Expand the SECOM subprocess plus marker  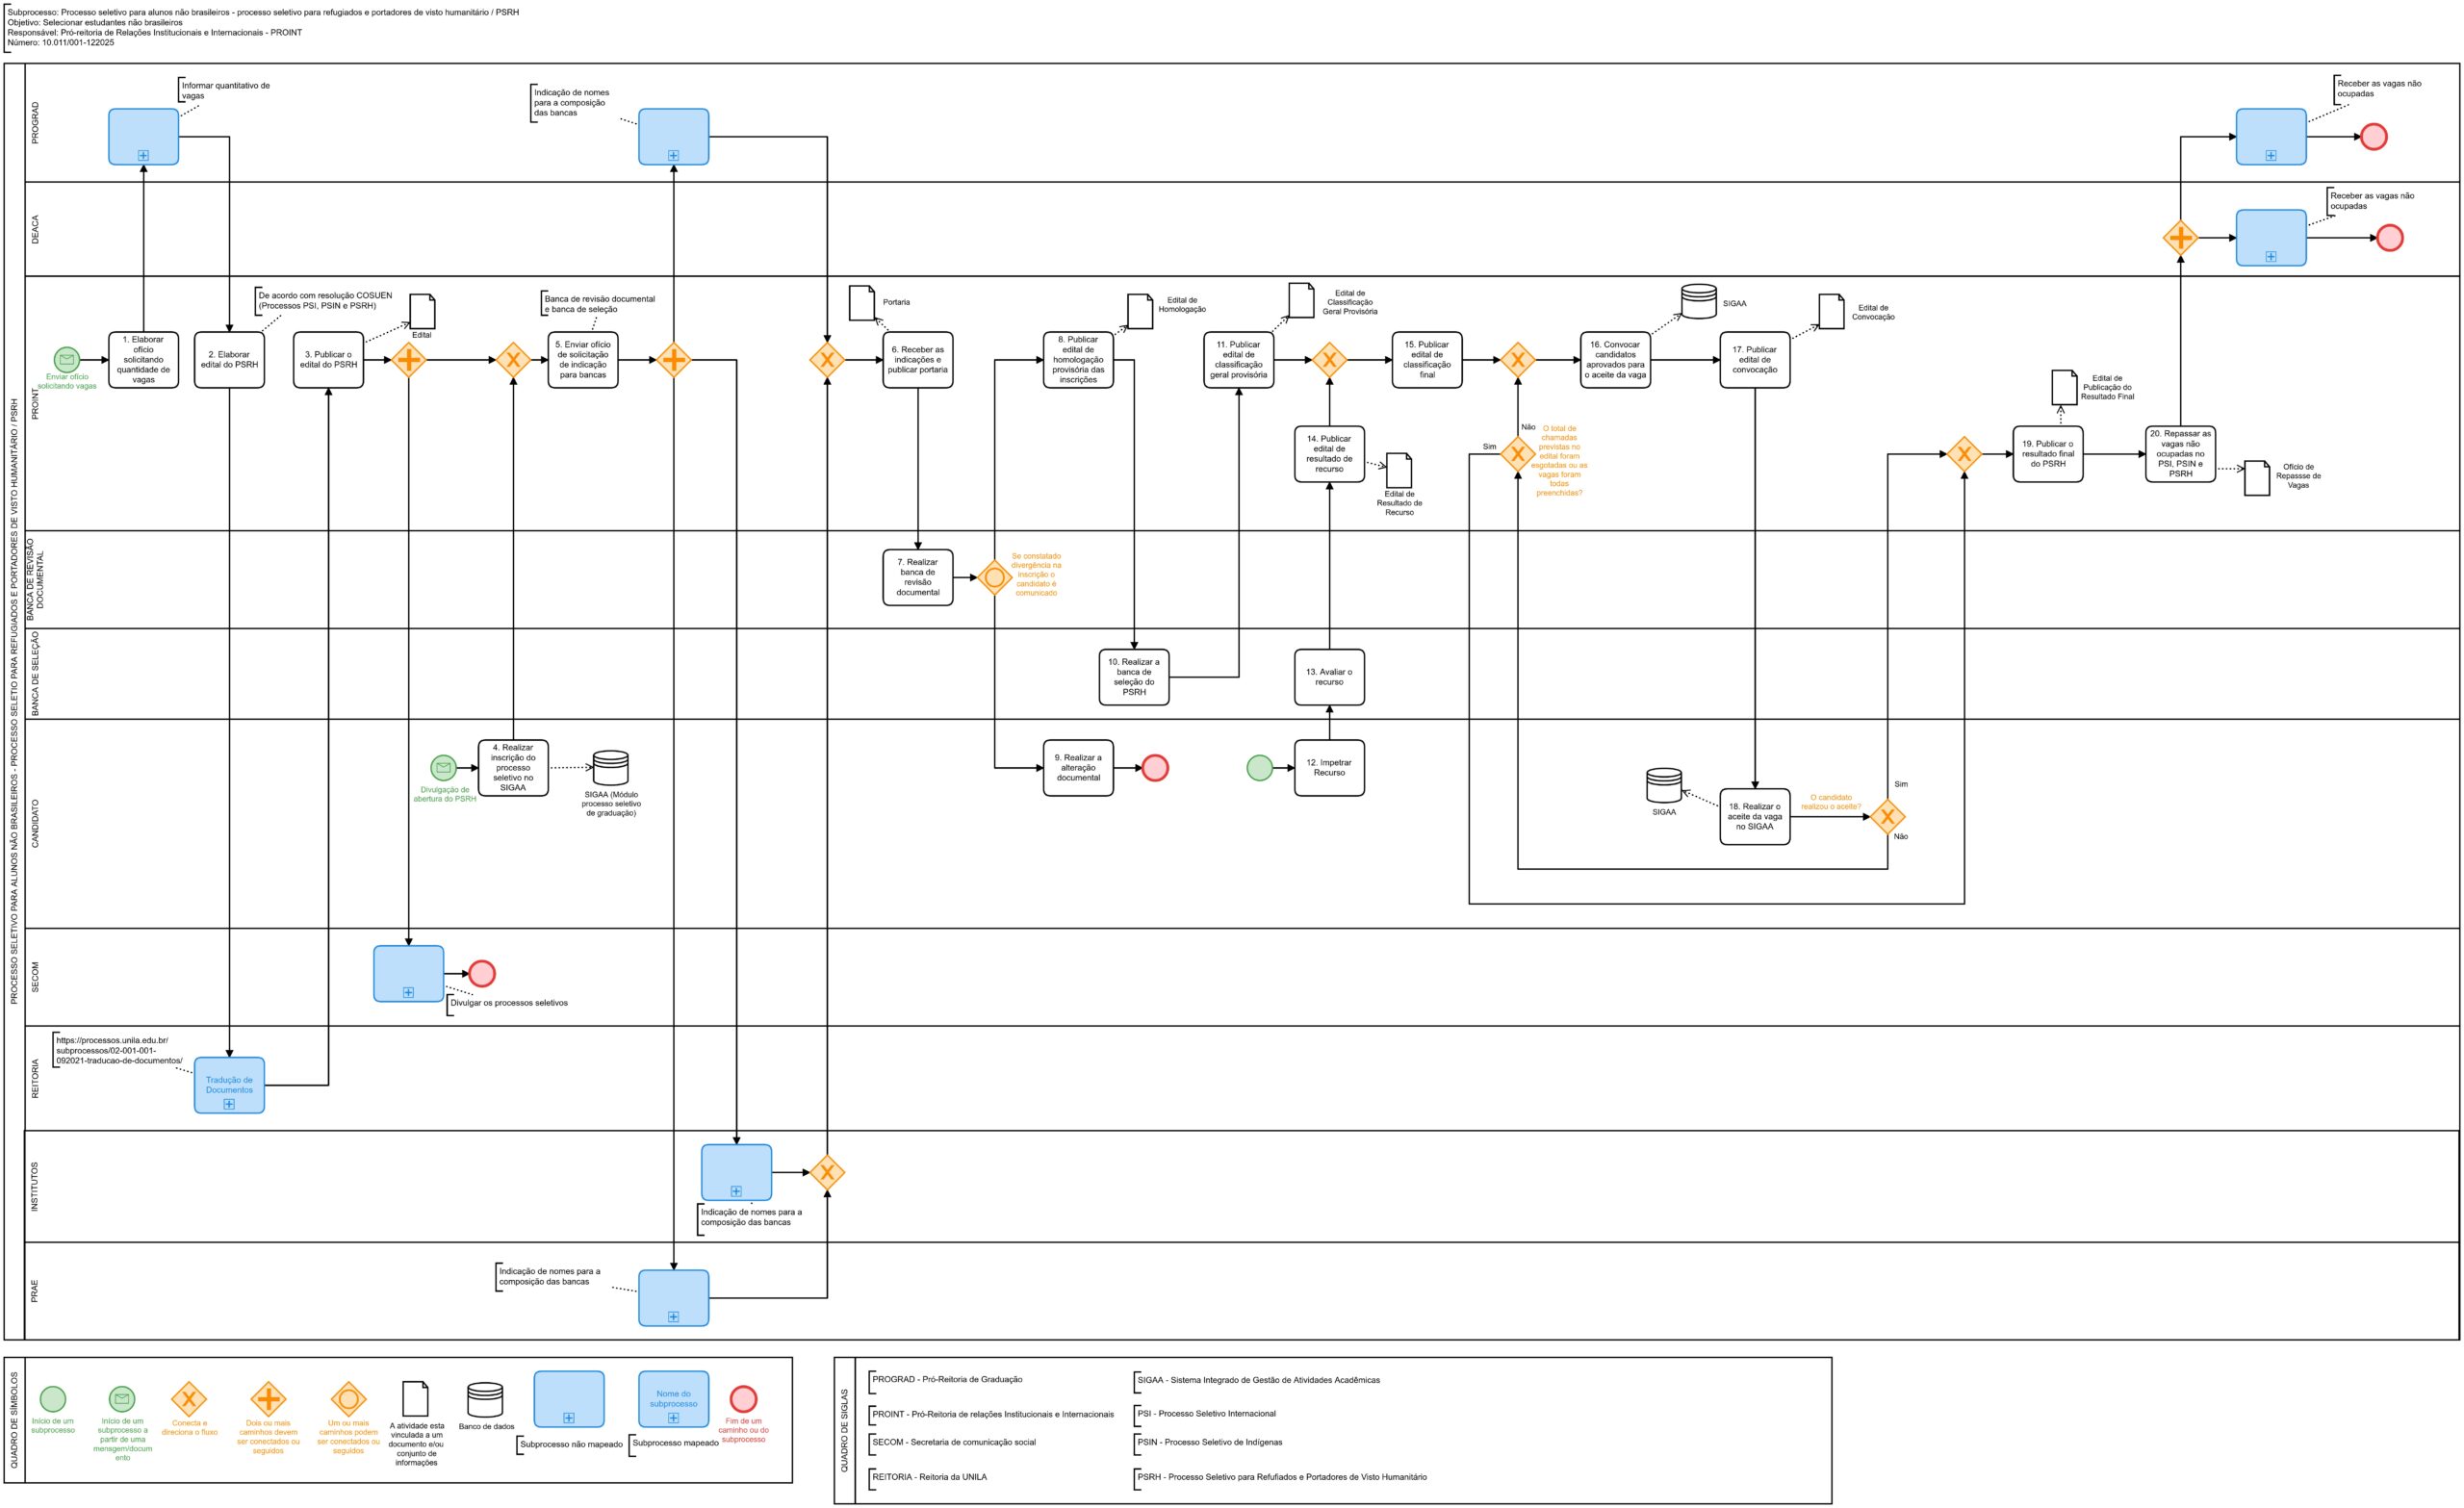click(408, 992)
